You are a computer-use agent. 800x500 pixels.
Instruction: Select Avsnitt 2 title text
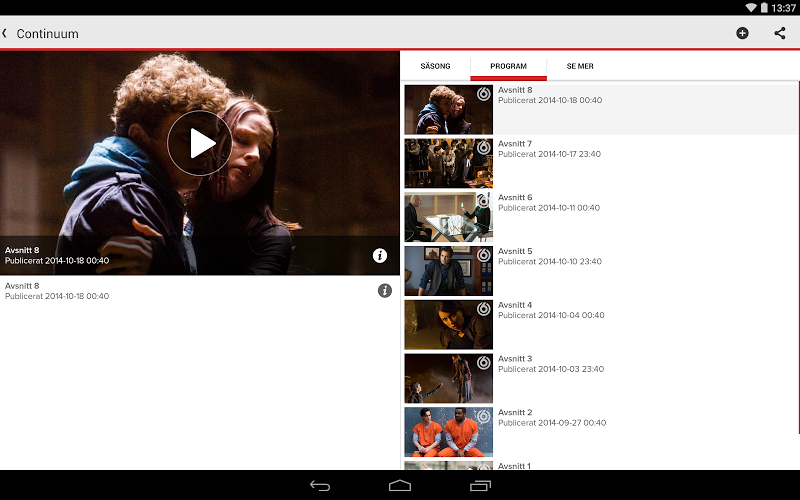click(x=515, y=412)
